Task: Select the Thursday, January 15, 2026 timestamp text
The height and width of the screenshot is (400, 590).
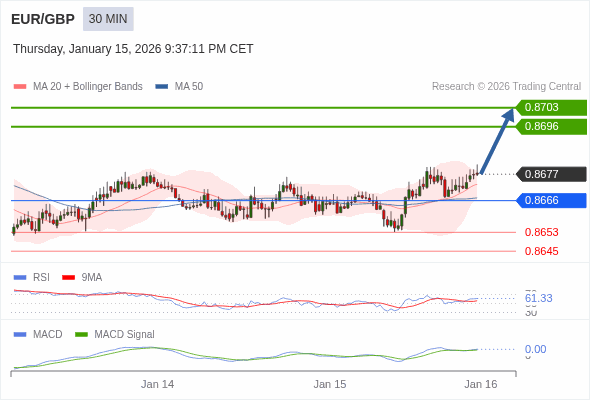Action: point(133,49)
